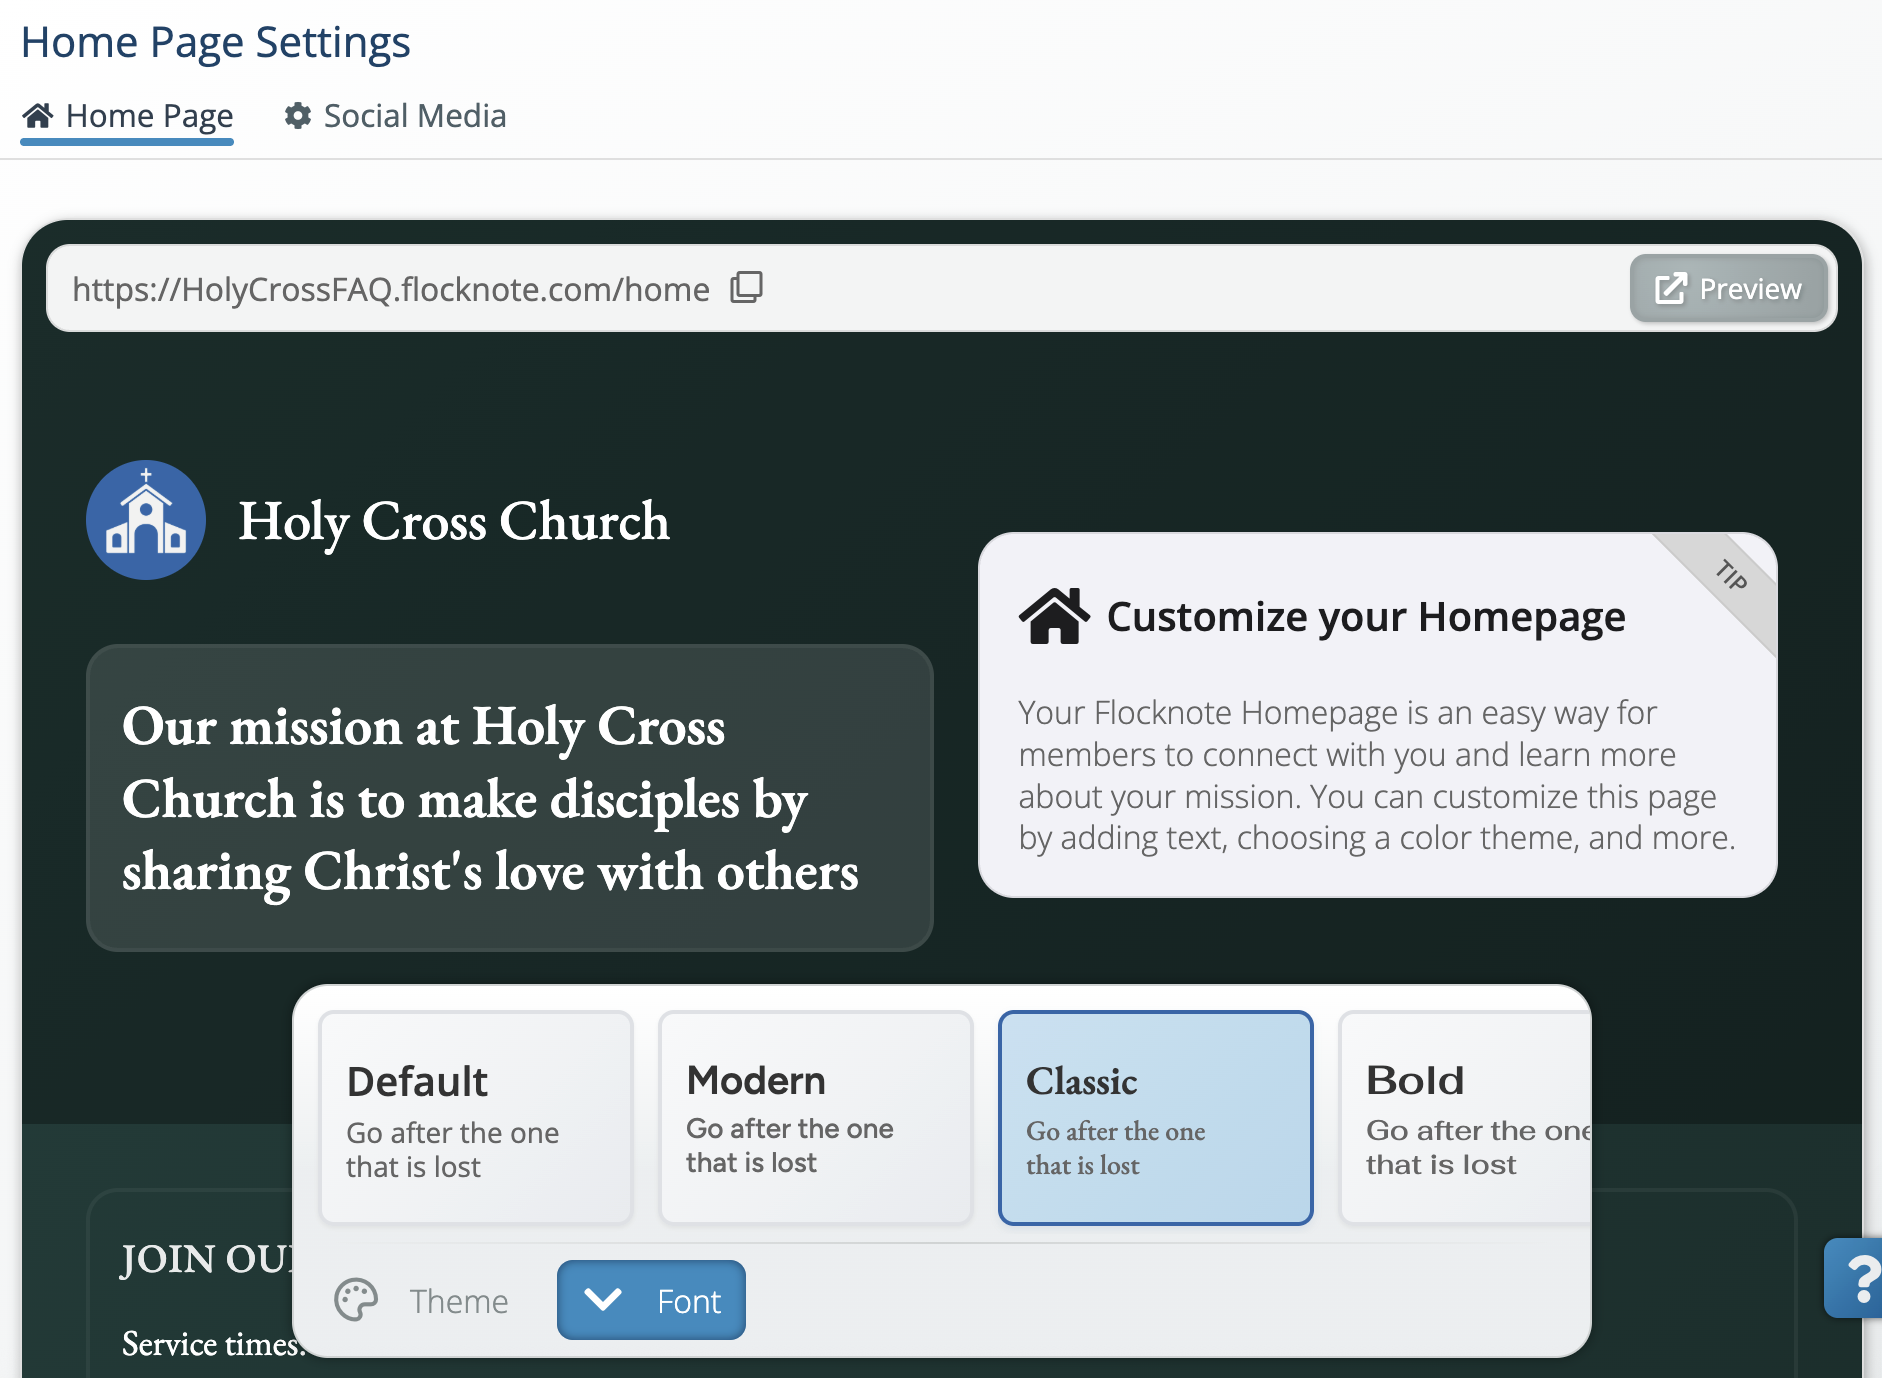The image size is (1882, 1378).
Task: Click the gear icon next to Social Media
Action: tap(298, 116)
